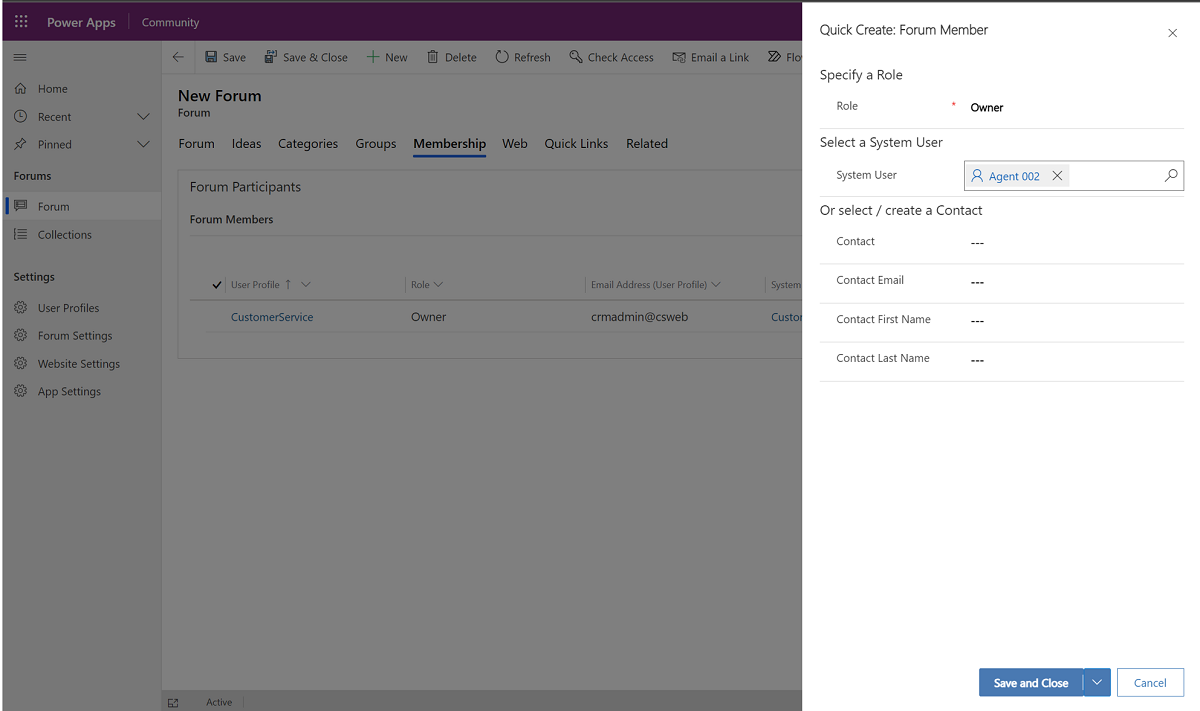
Task: Click Email a Link in the toolbar
Action: [x=711, y=57]
